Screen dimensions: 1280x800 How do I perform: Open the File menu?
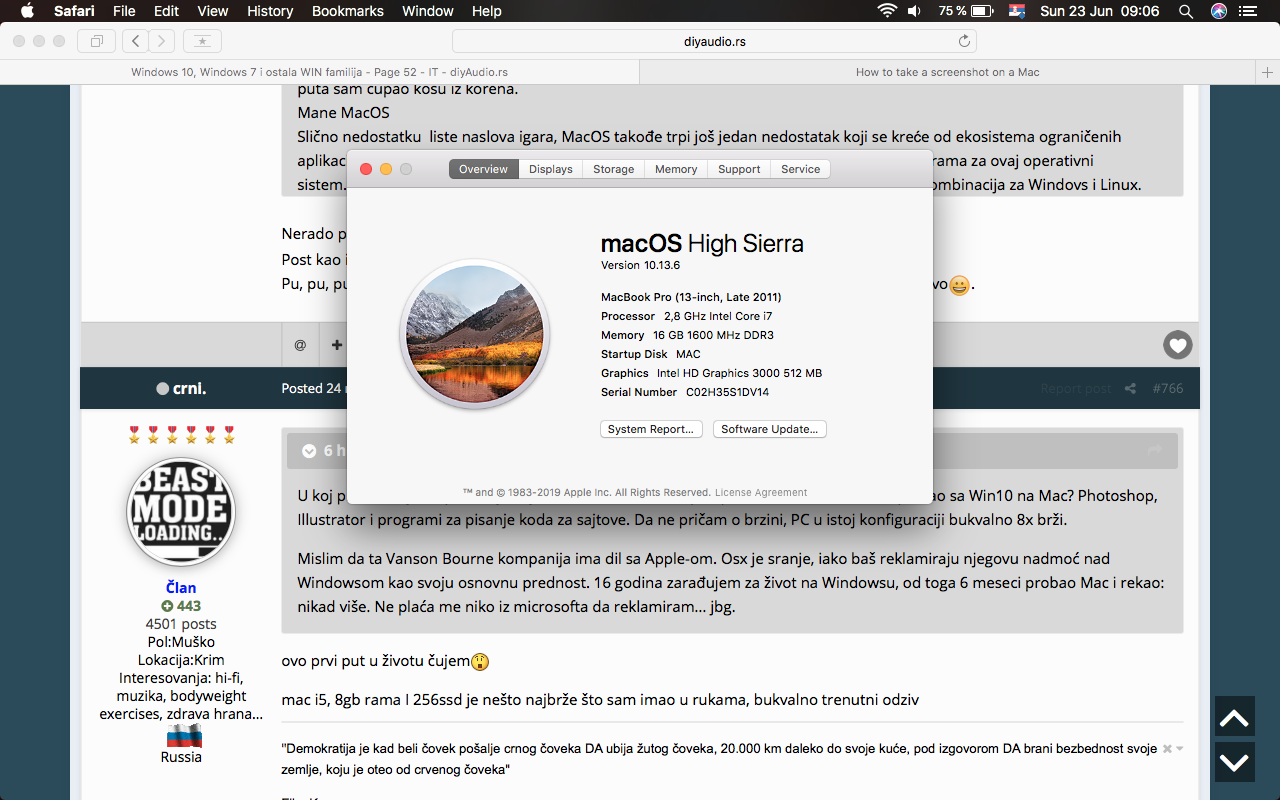click(124, 11)
